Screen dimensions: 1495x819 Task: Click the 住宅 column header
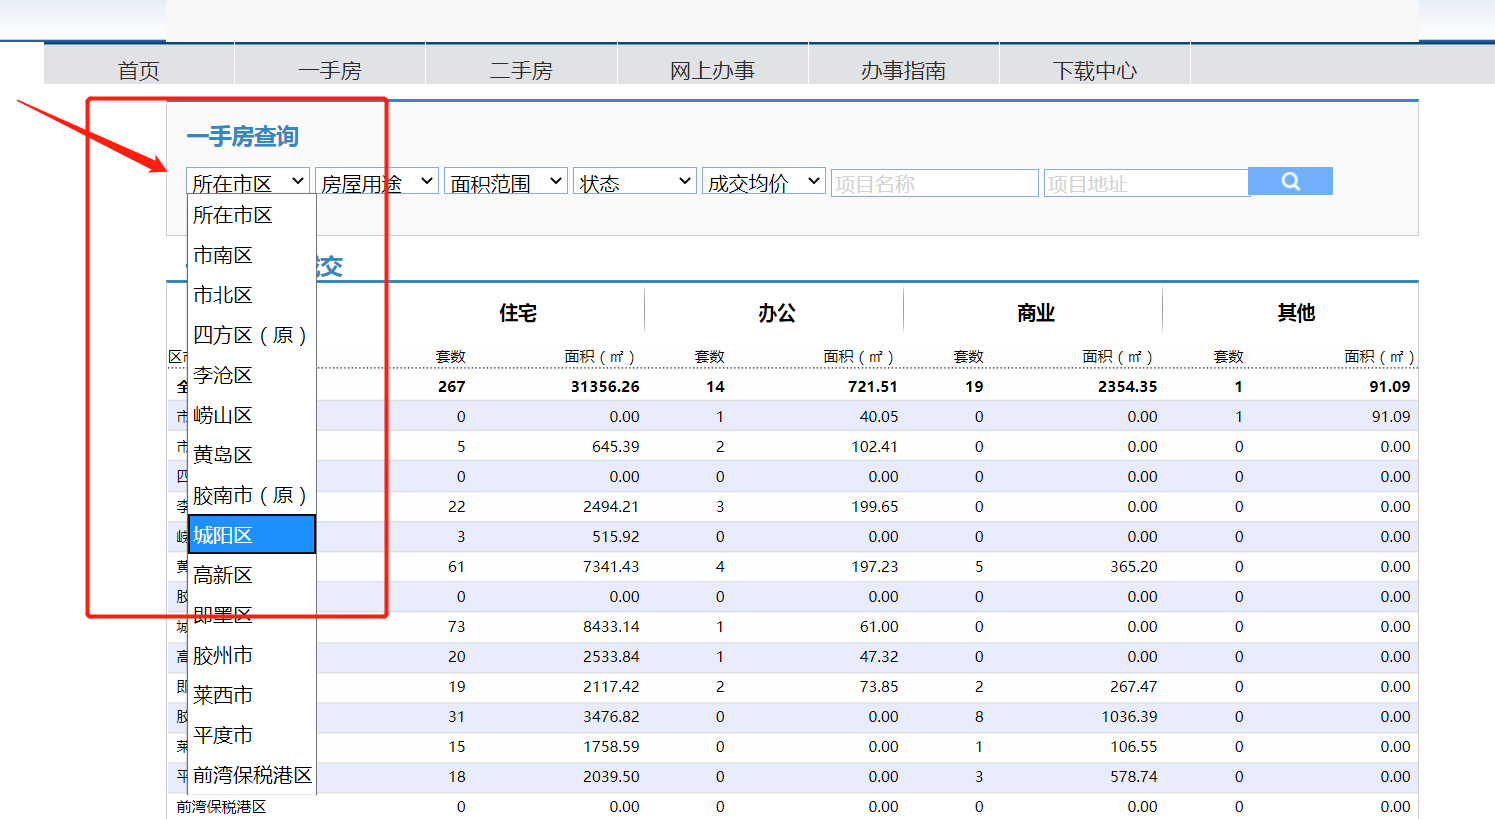(518, 313)
